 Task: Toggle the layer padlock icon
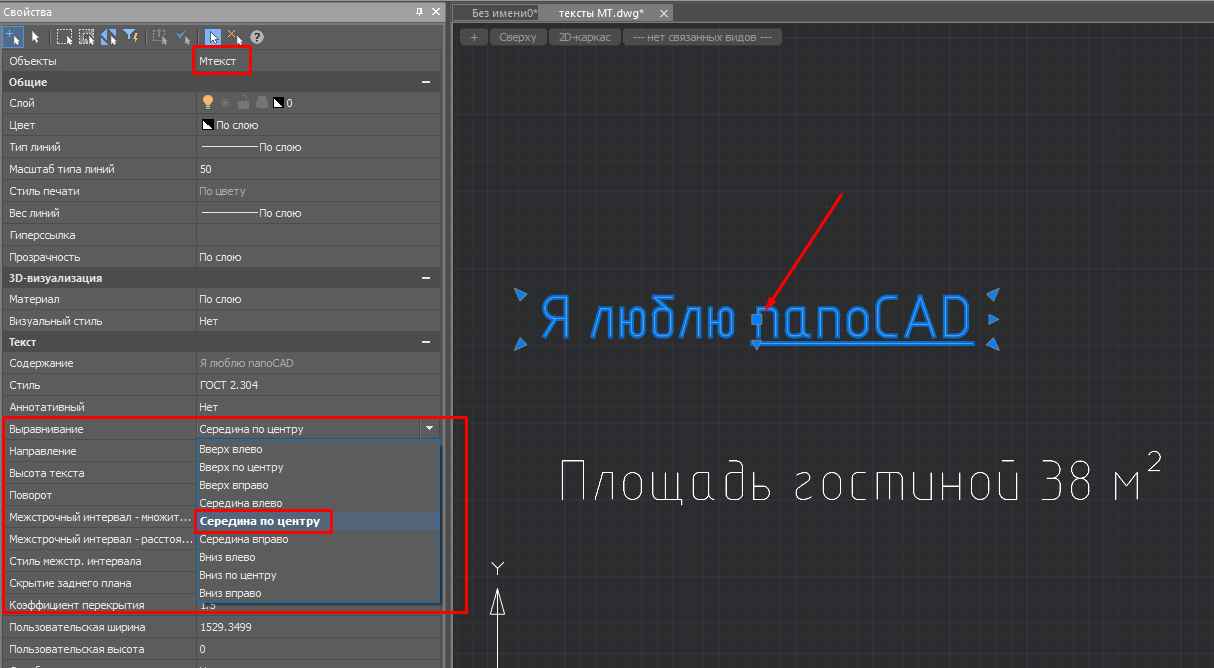tap(243, 102)
